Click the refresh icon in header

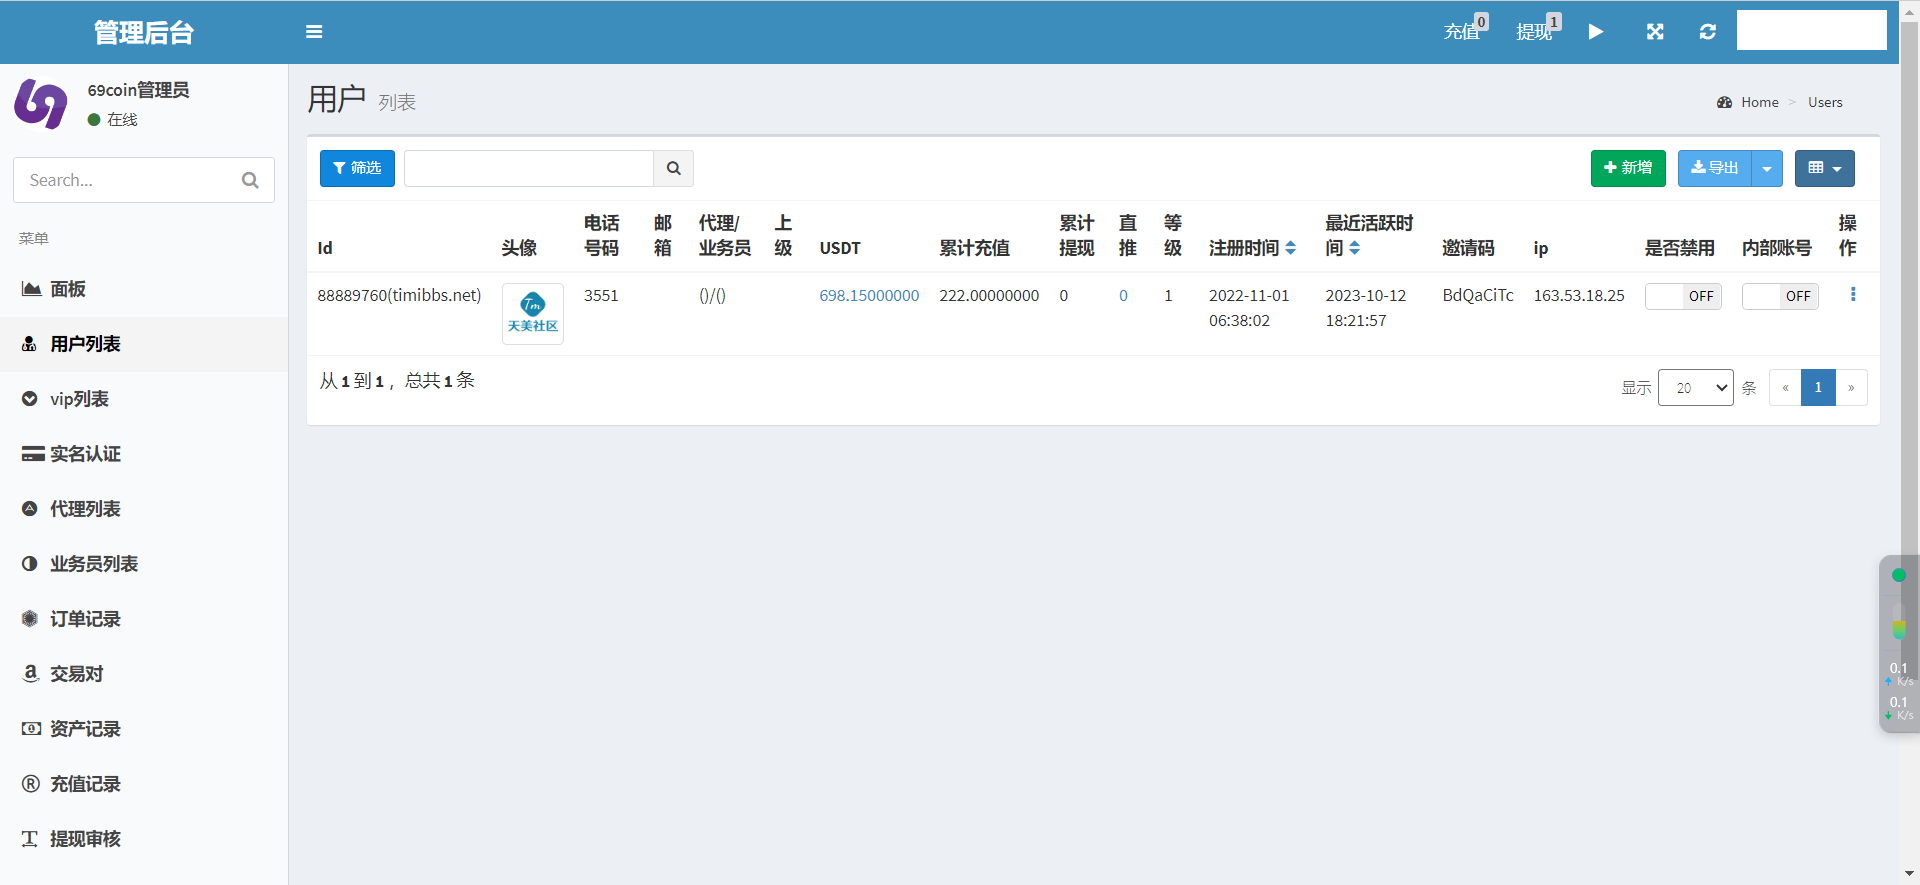[x=1708, y=32]
